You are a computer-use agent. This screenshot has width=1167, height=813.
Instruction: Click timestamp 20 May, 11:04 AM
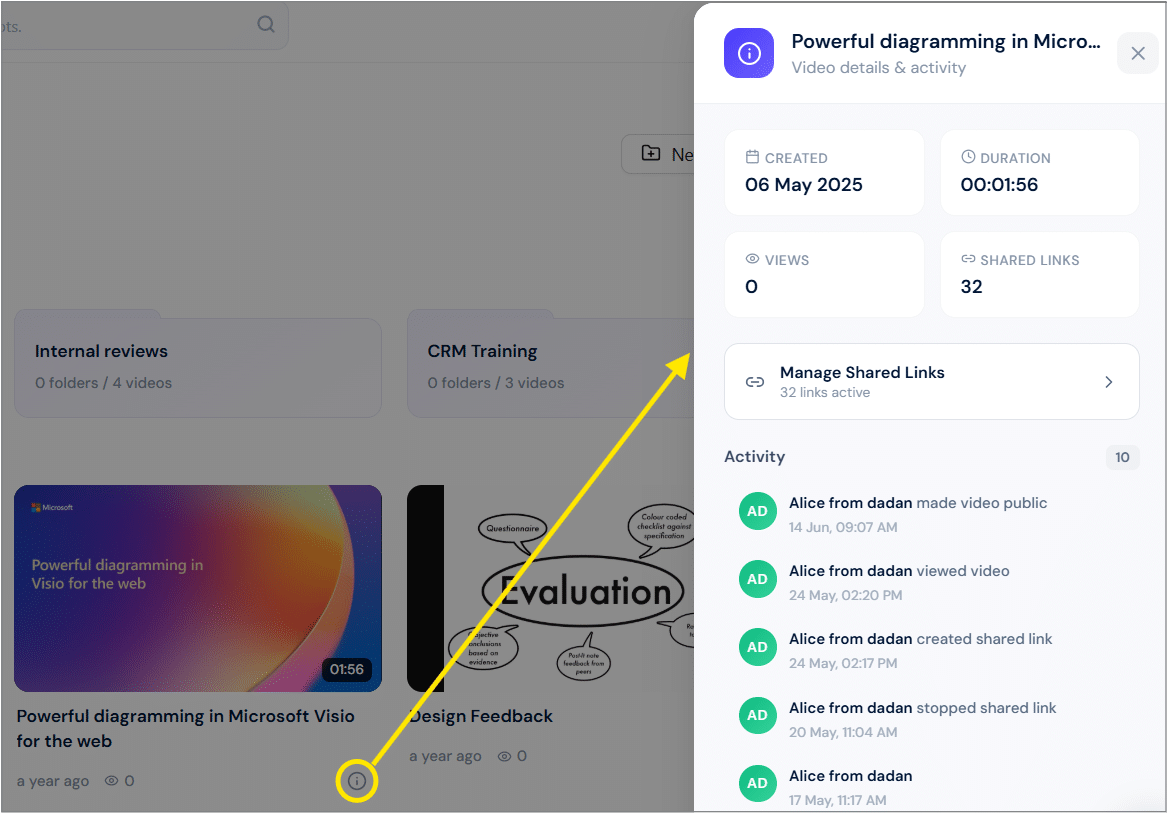843,732
